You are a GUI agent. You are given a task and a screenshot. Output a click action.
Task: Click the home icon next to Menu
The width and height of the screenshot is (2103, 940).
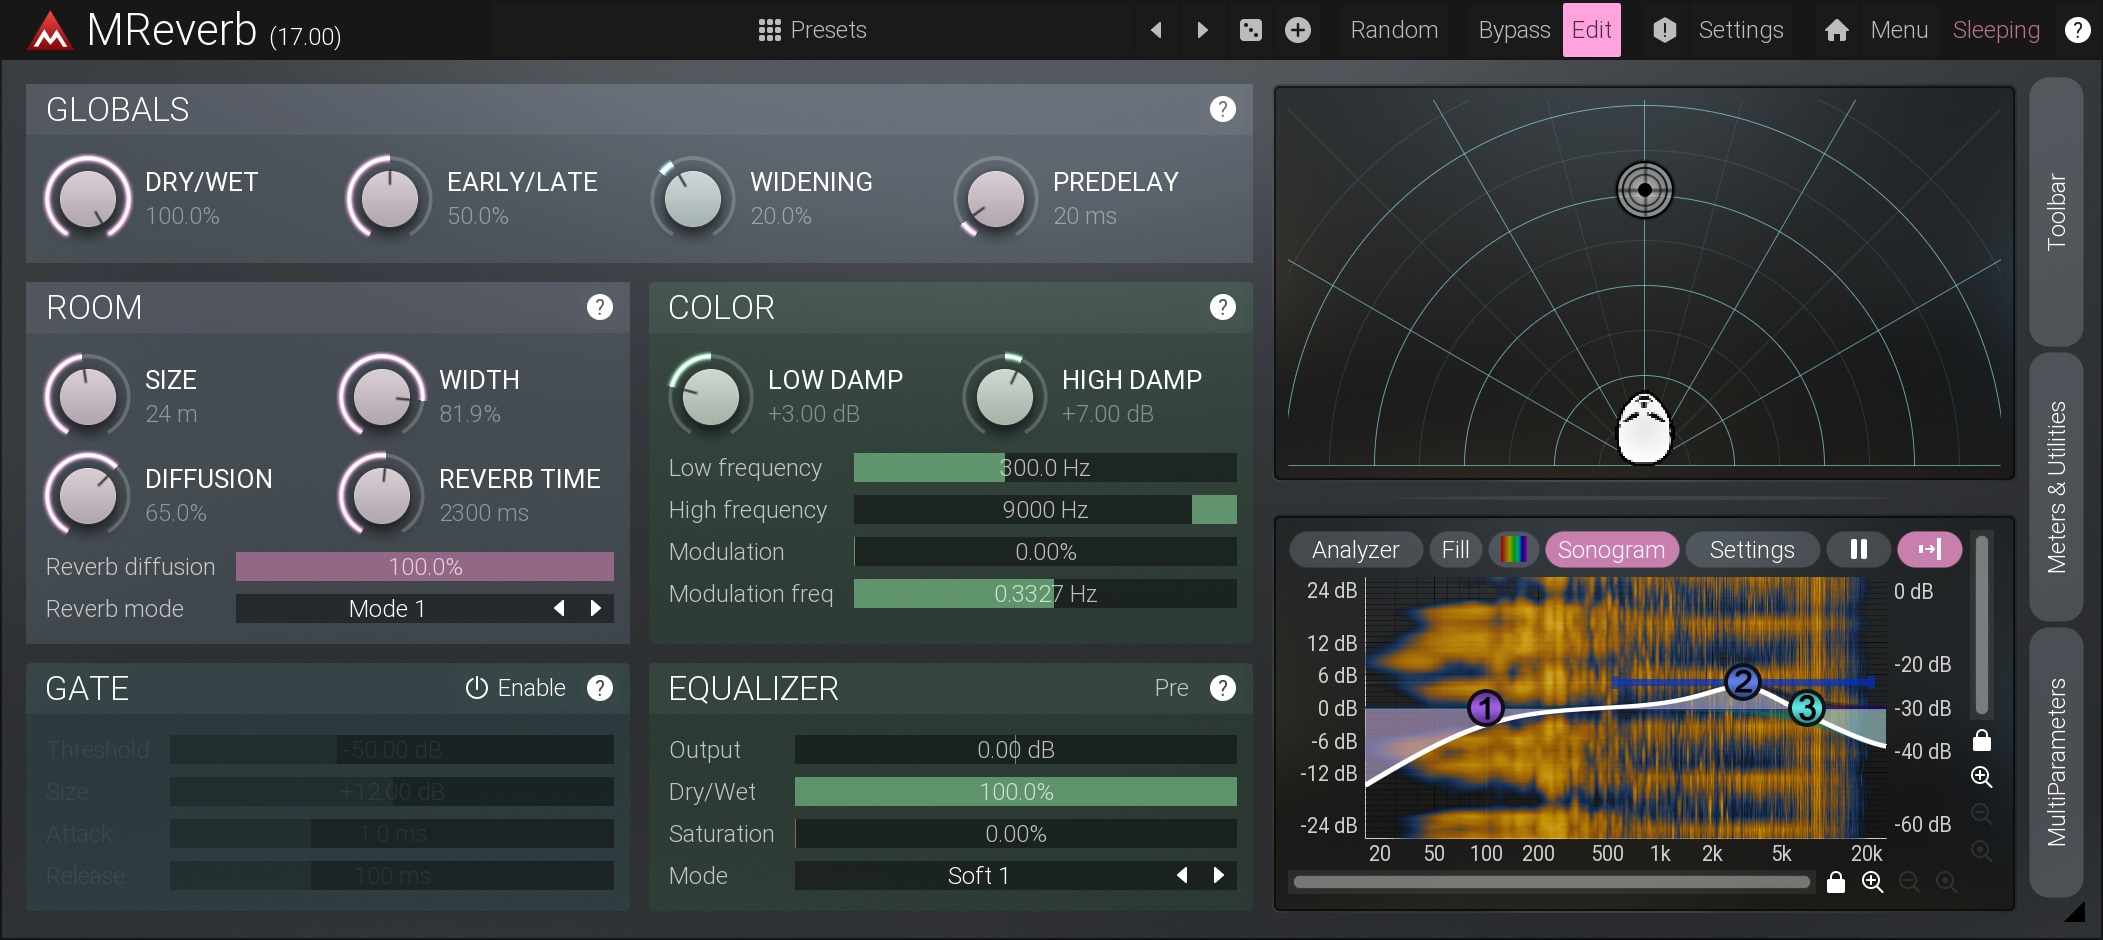pyautogui.click(x=1836, y=30)
